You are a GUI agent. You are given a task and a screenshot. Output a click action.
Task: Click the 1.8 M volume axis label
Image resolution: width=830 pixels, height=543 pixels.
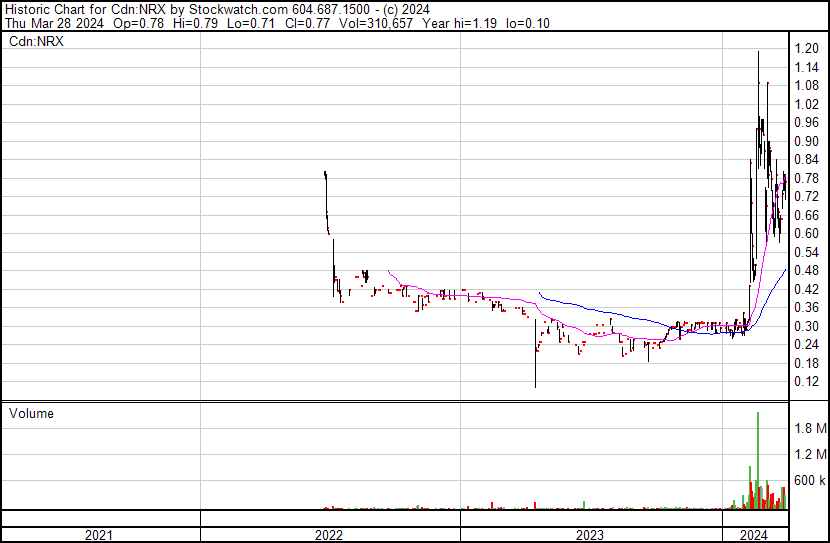pyautogui.click(x=809, y=428)
